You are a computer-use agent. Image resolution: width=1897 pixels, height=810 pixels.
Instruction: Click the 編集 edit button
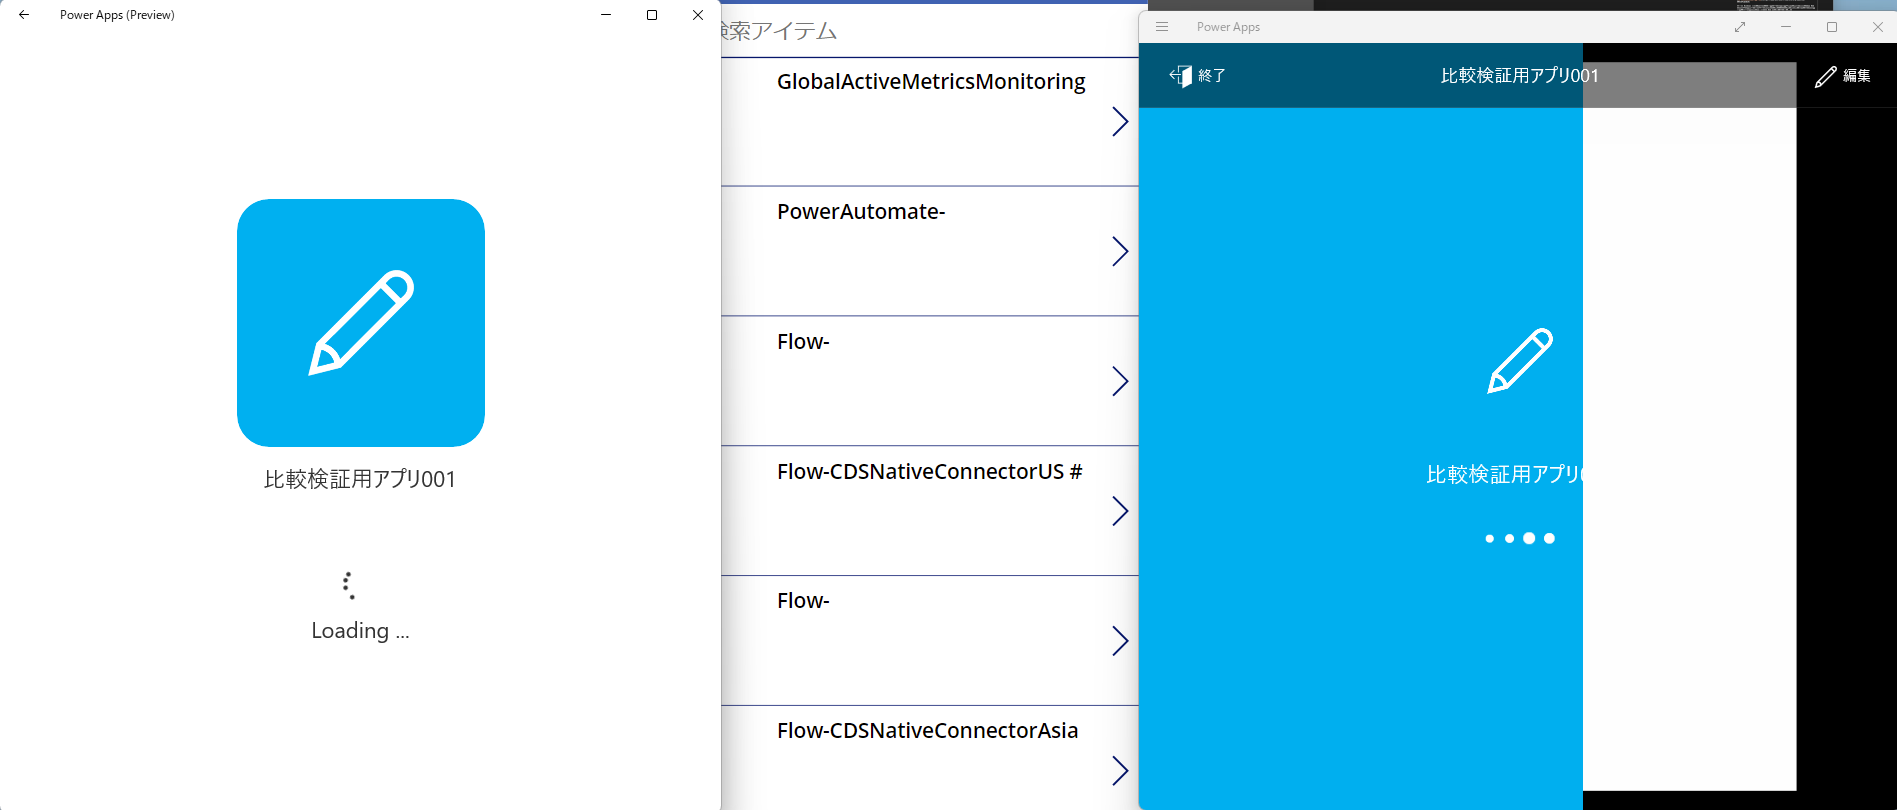tap(1843, 76)
